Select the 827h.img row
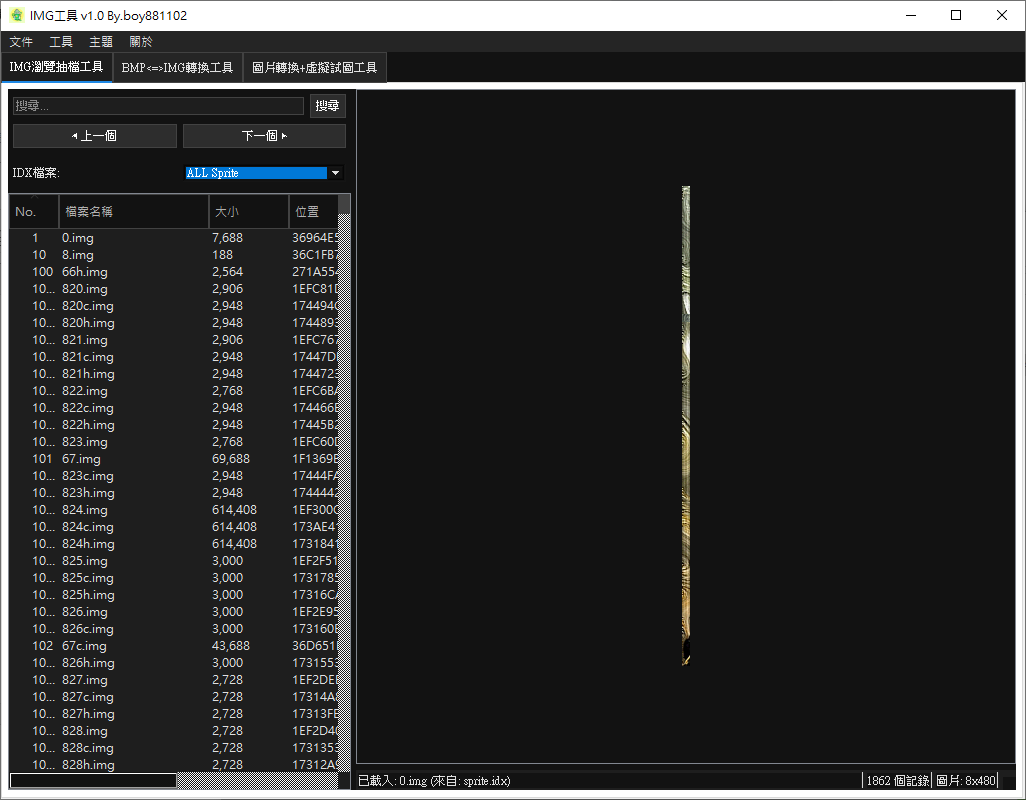Screen dimensions: 1026x800 click(175, 714)
